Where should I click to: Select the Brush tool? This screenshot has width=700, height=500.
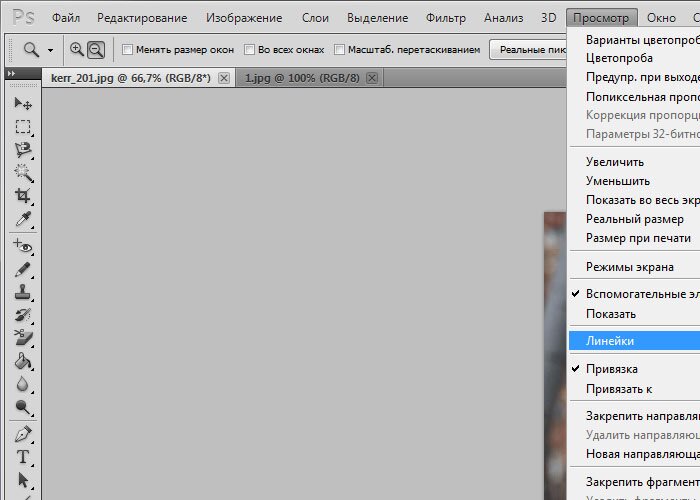[x=23, y=269]
